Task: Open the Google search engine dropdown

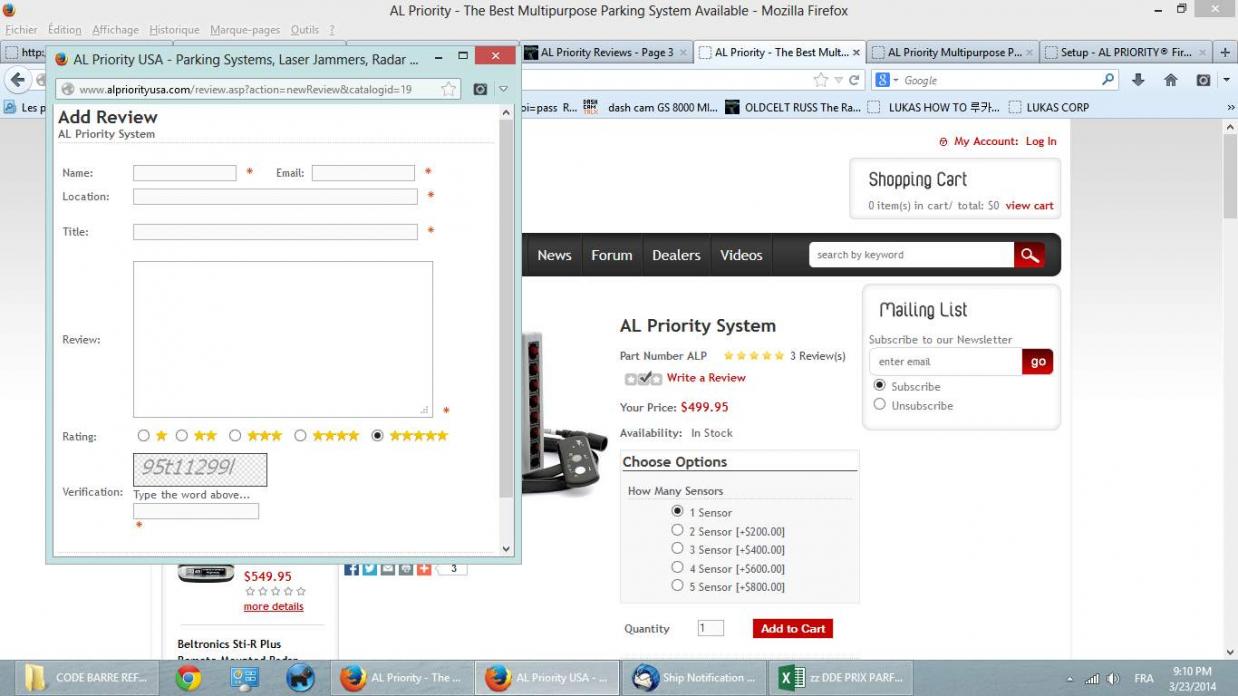Action: point(888,80)
